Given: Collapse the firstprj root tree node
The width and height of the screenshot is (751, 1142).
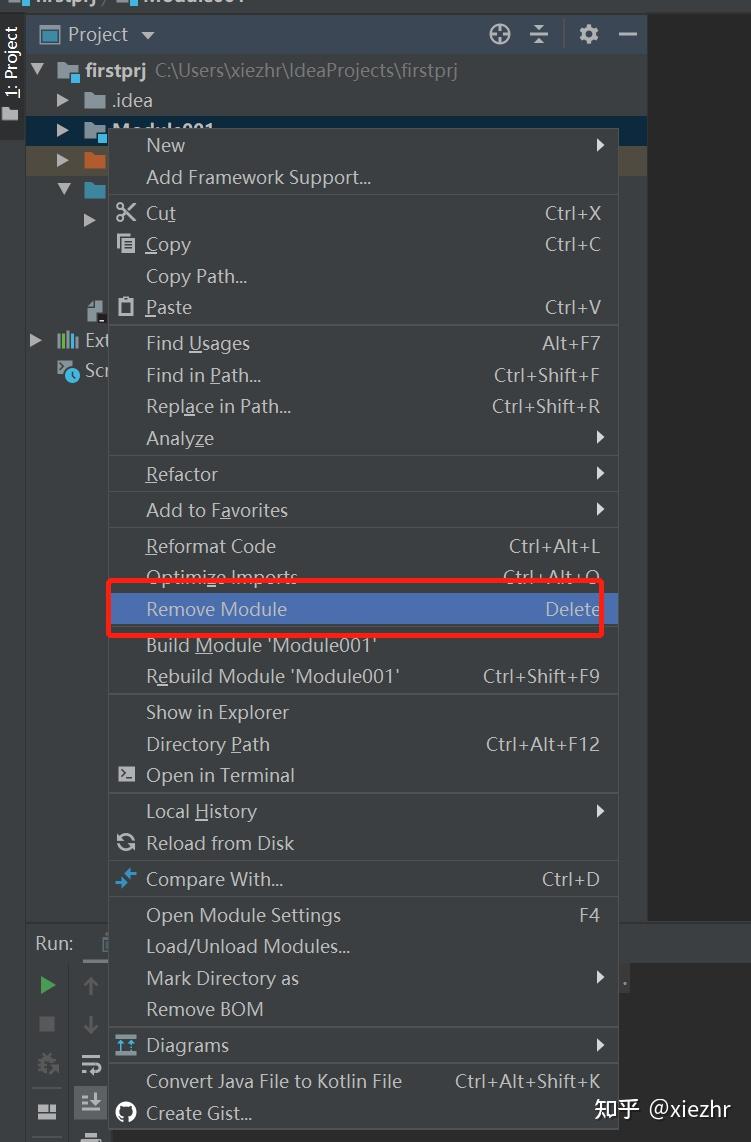Looking at the screenshot, I should (x=38, y=70).
